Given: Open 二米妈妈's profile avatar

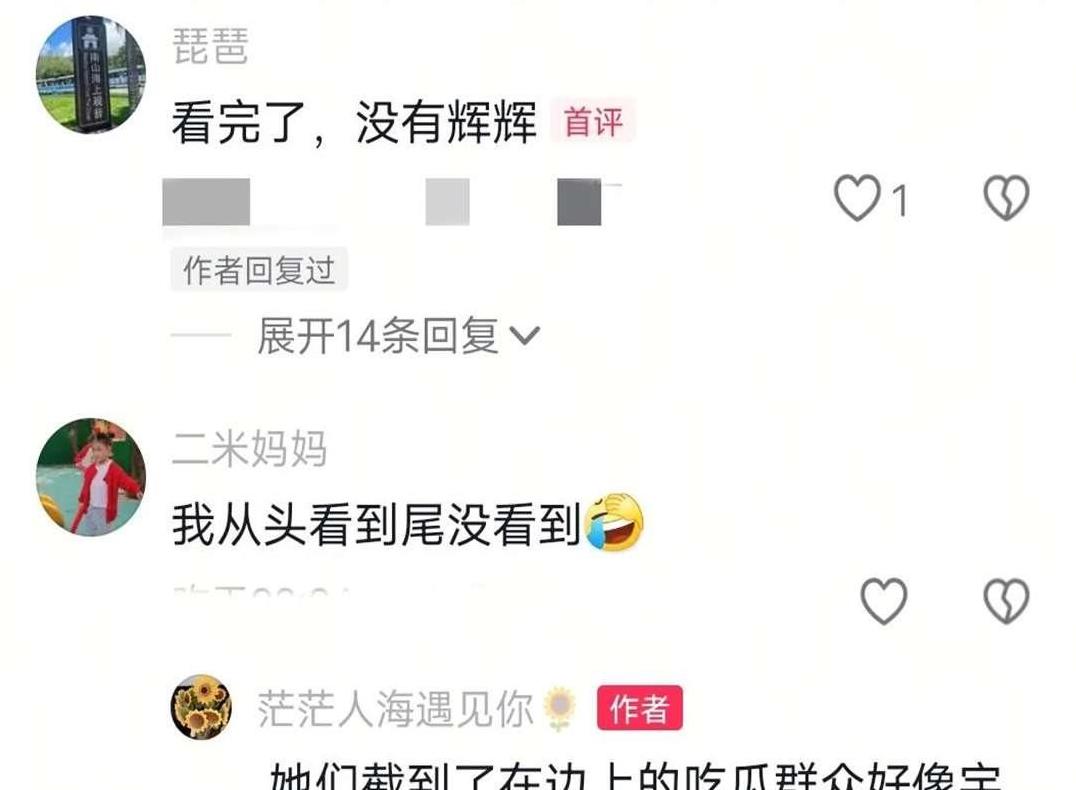Looking at the screenshot, I should 91,476.
